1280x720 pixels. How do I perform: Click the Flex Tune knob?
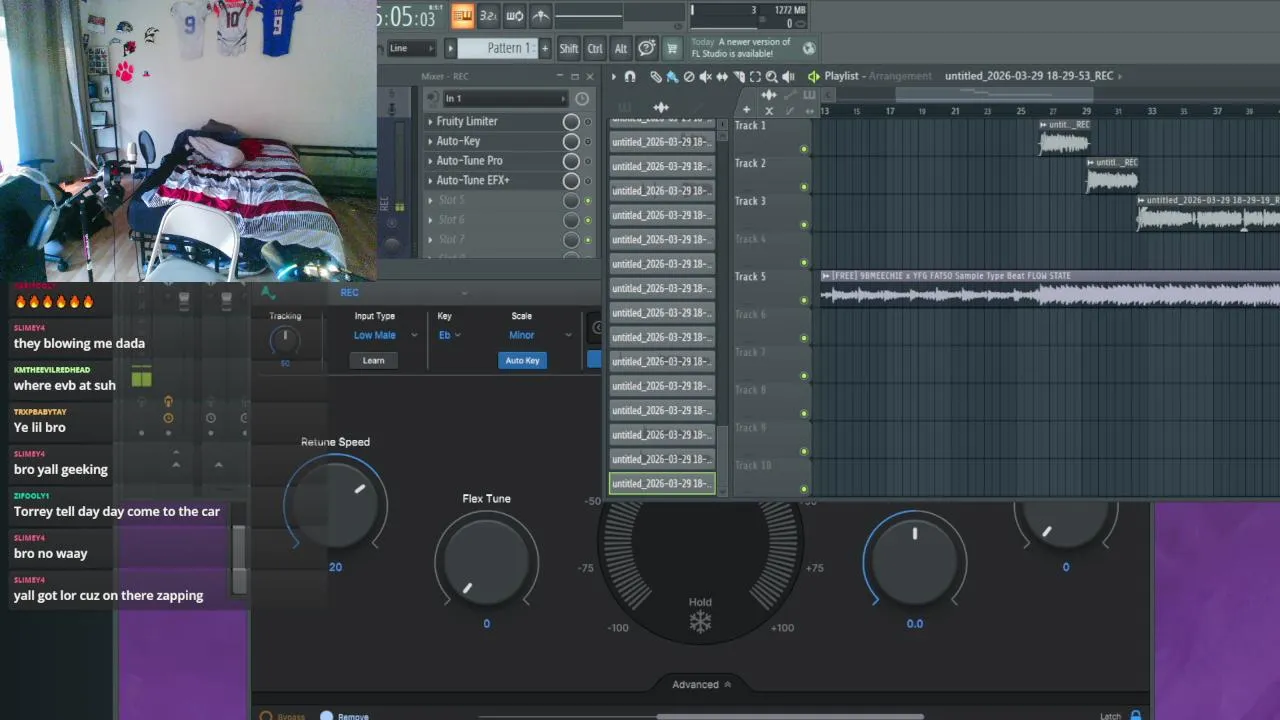487,560
